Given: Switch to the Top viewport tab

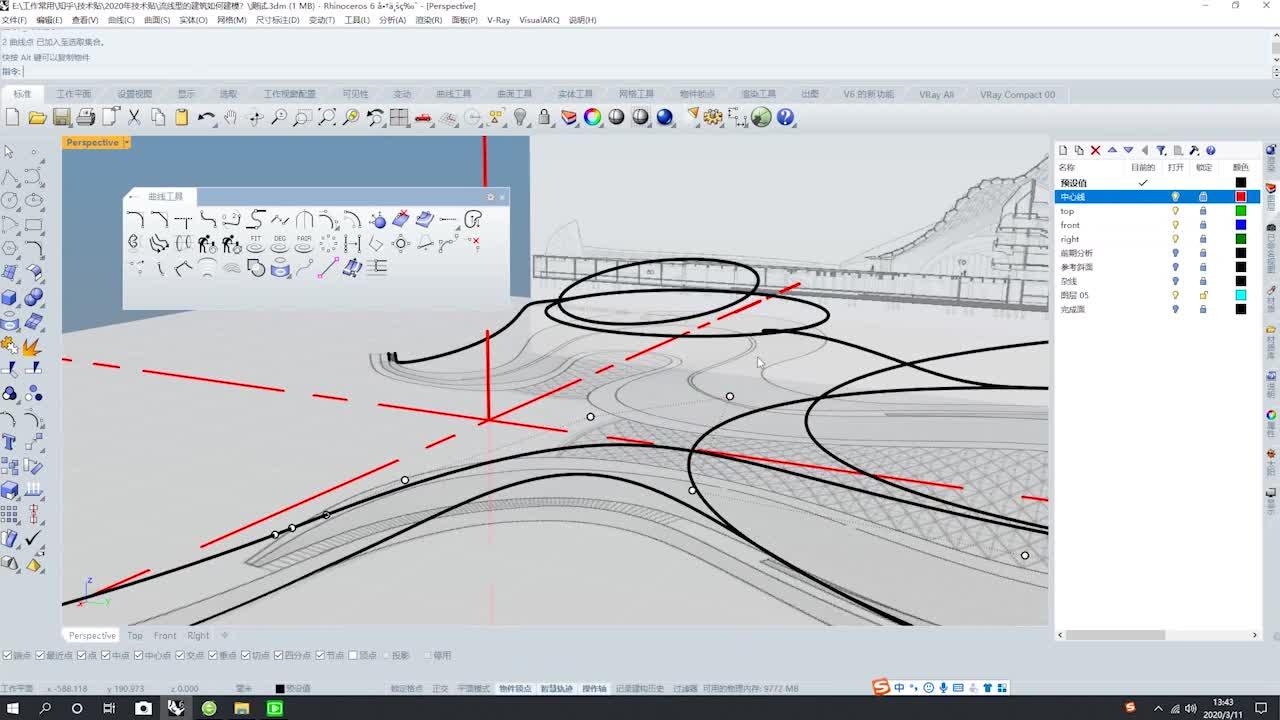Looking at the screenshot, I should [x=134, y=636].
